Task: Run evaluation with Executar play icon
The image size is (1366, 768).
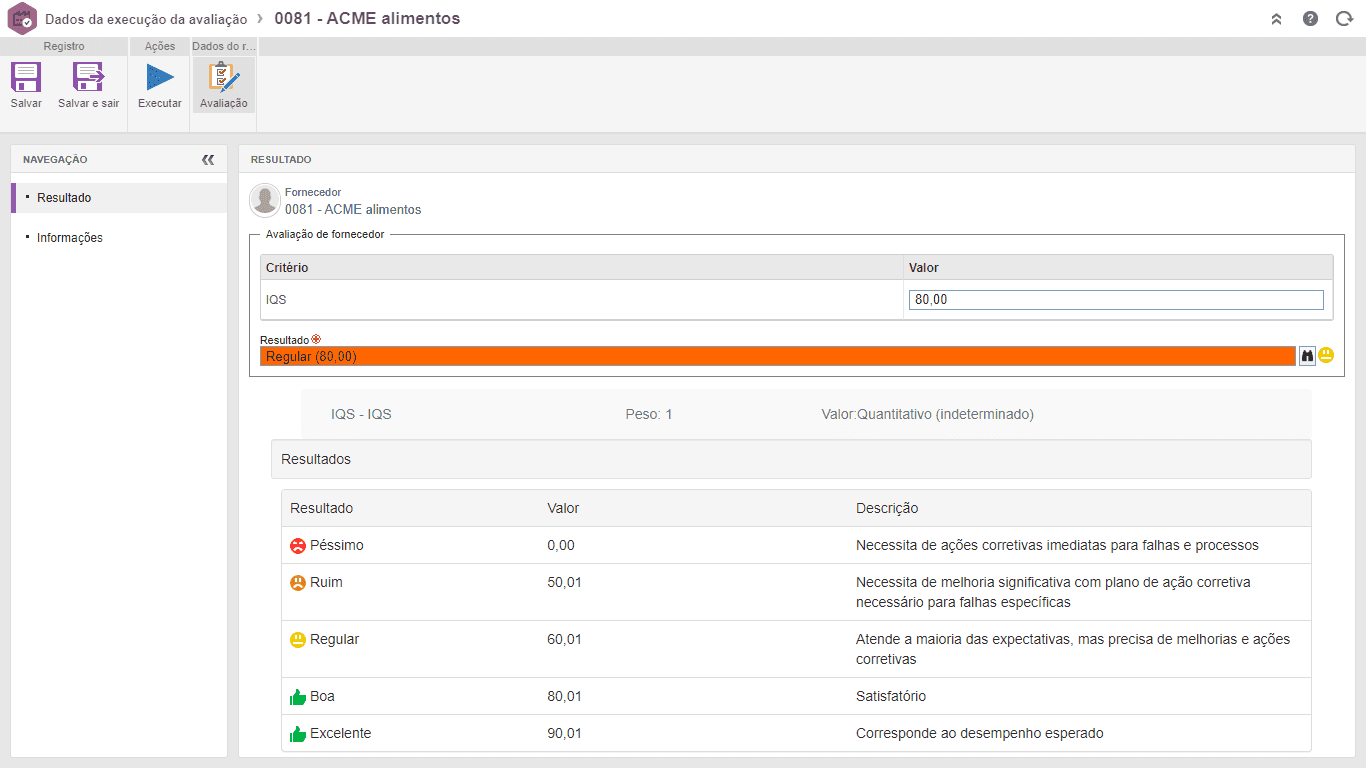Action: (x=160, y=78)
